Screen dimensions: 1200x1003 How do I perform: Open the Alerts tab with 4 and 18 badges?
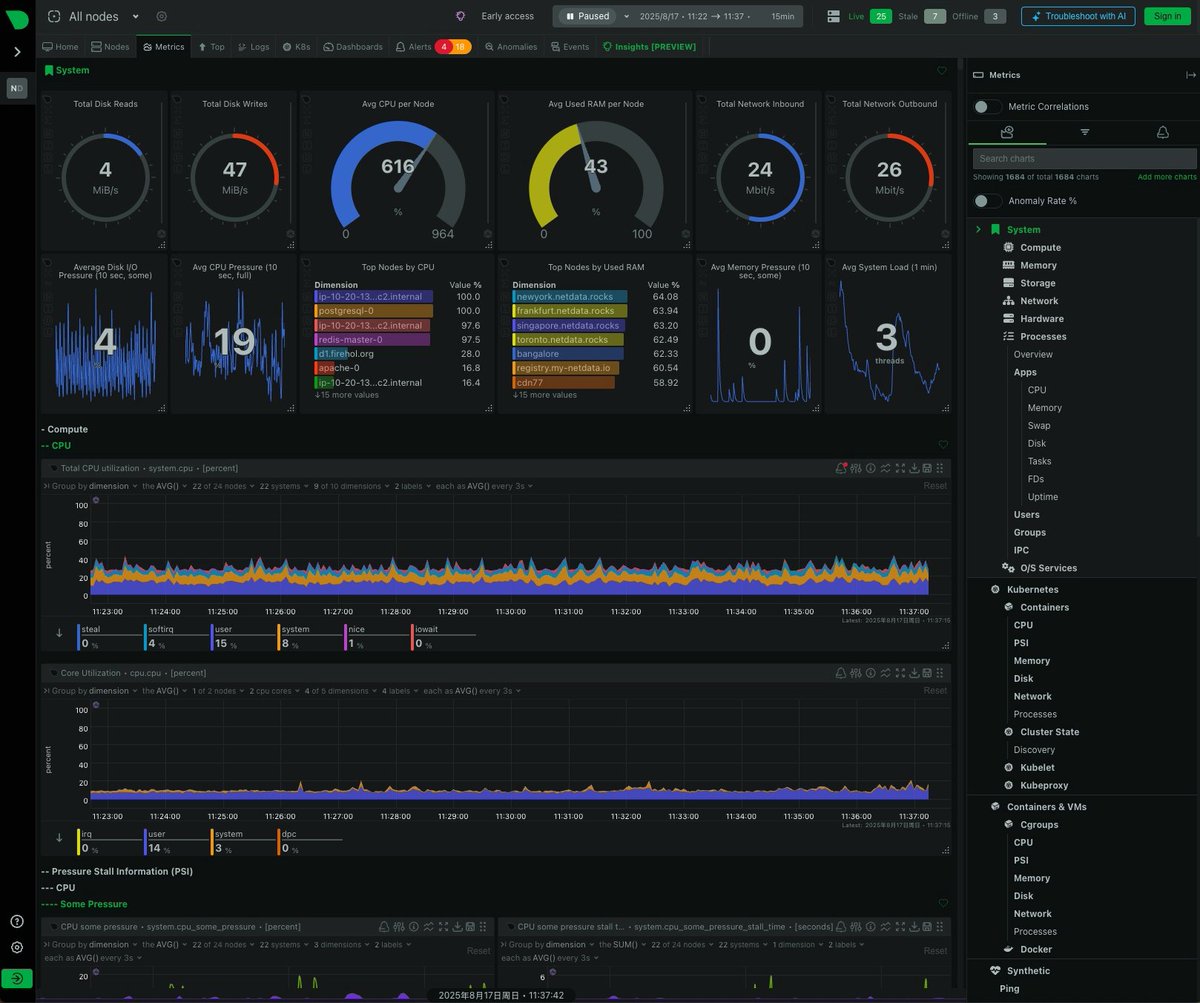(432, 47)
